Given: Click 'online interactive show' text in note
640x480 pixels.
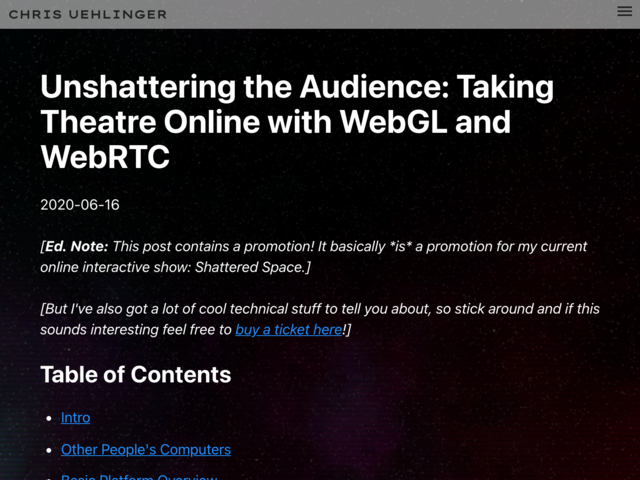Looking at the screenshot, I should coord(115,267).
